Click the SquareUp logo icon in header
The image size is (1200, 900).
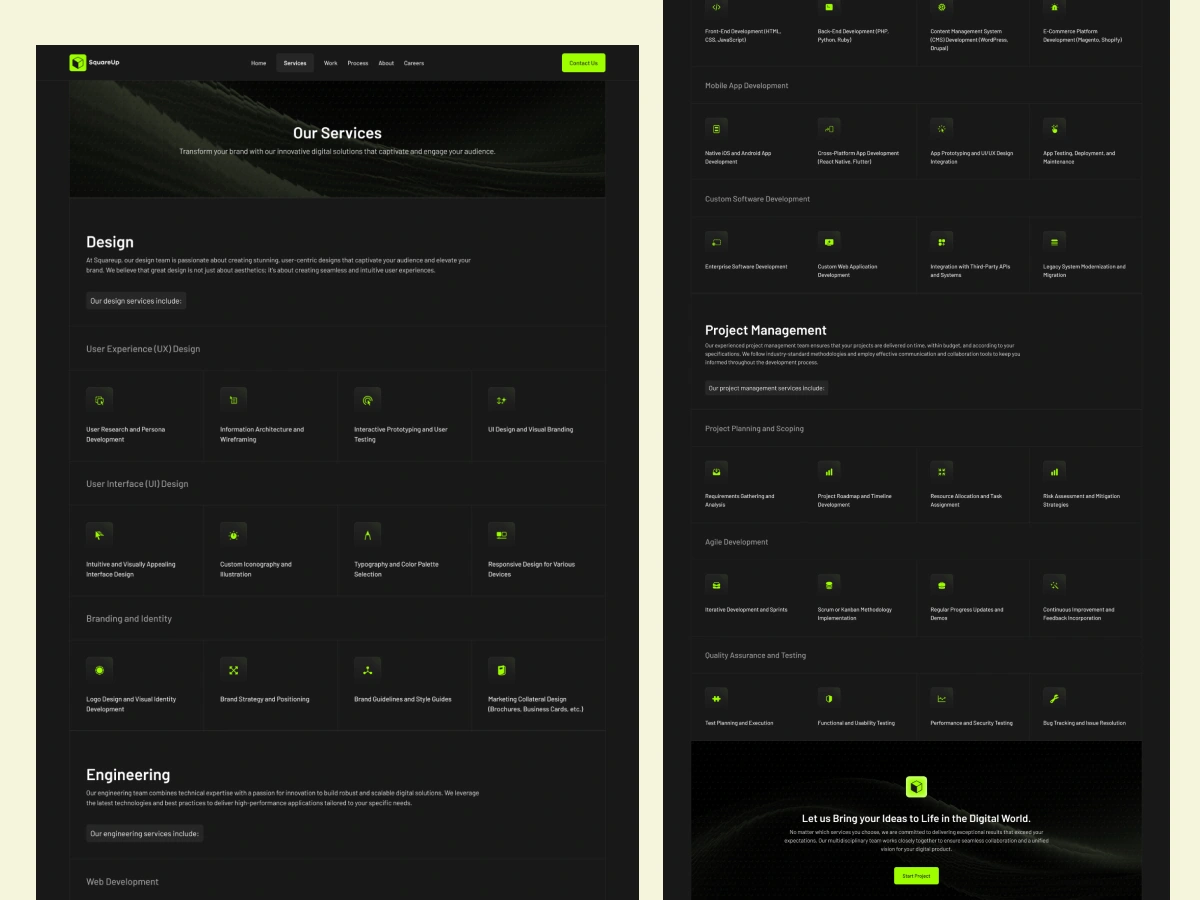coord(78,63)
